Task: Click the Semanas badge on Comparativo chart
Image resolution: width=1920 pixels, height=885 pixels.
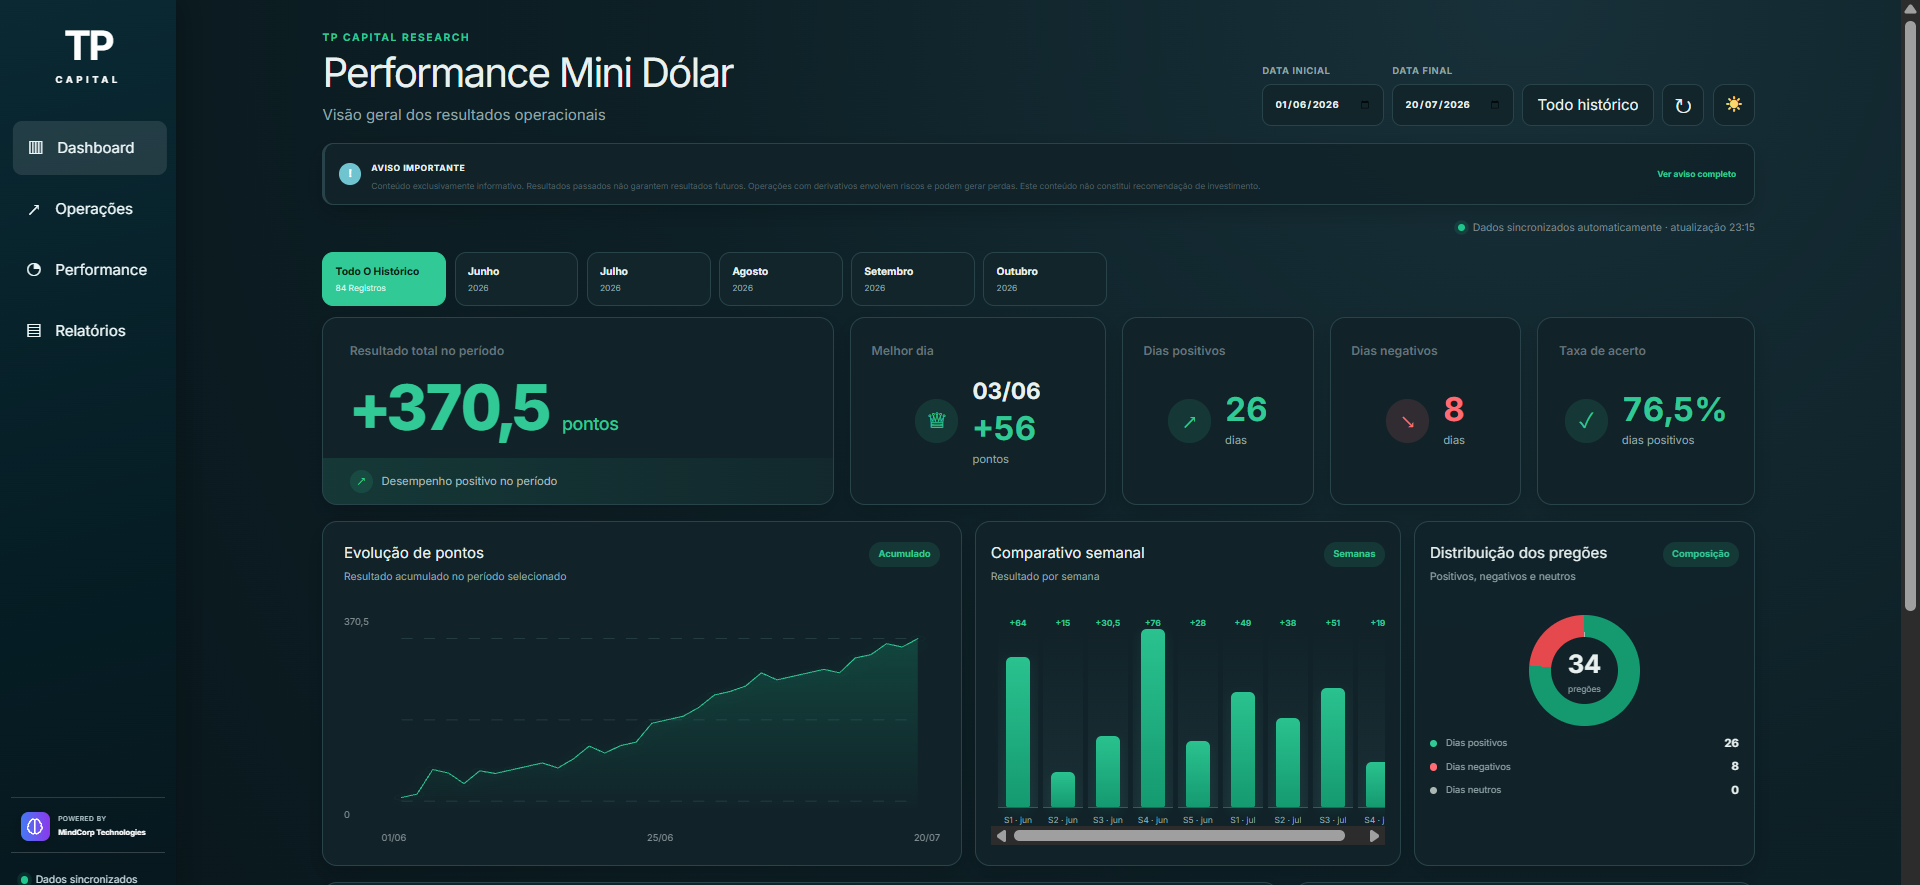Action: [x=1354, y=554]
